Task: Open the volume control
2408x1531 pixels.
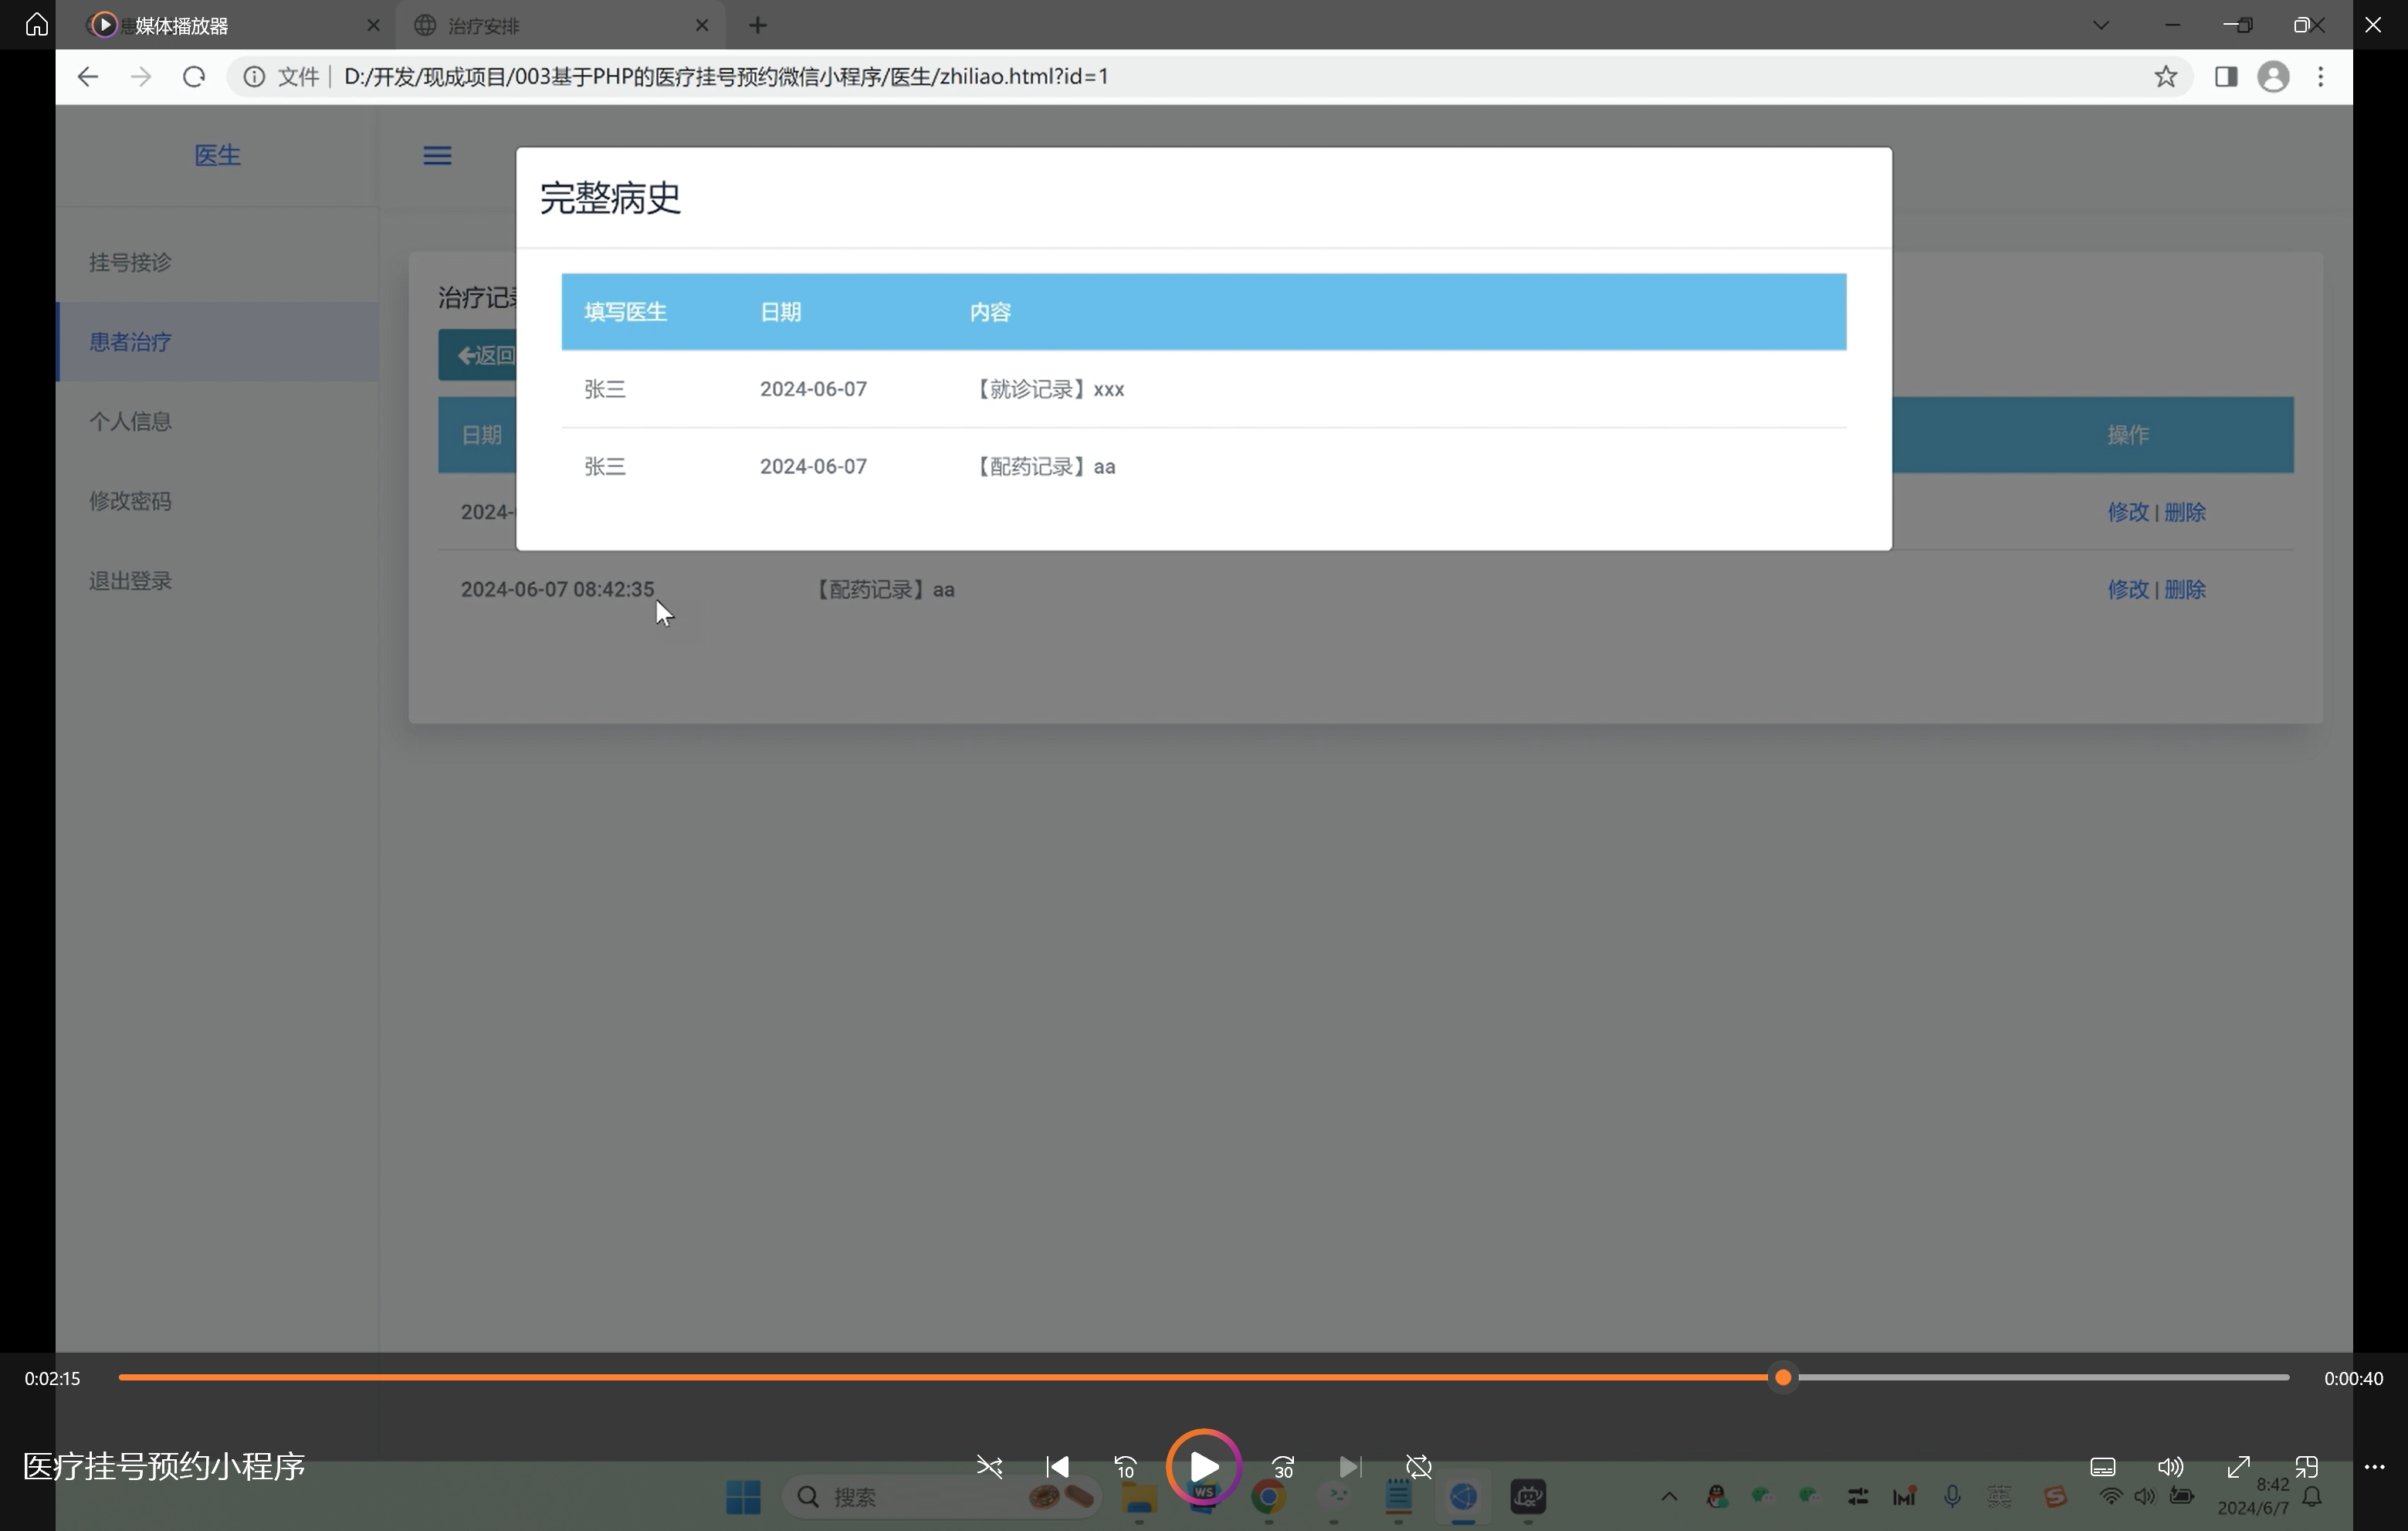Action: (x=2170, y=1467)
